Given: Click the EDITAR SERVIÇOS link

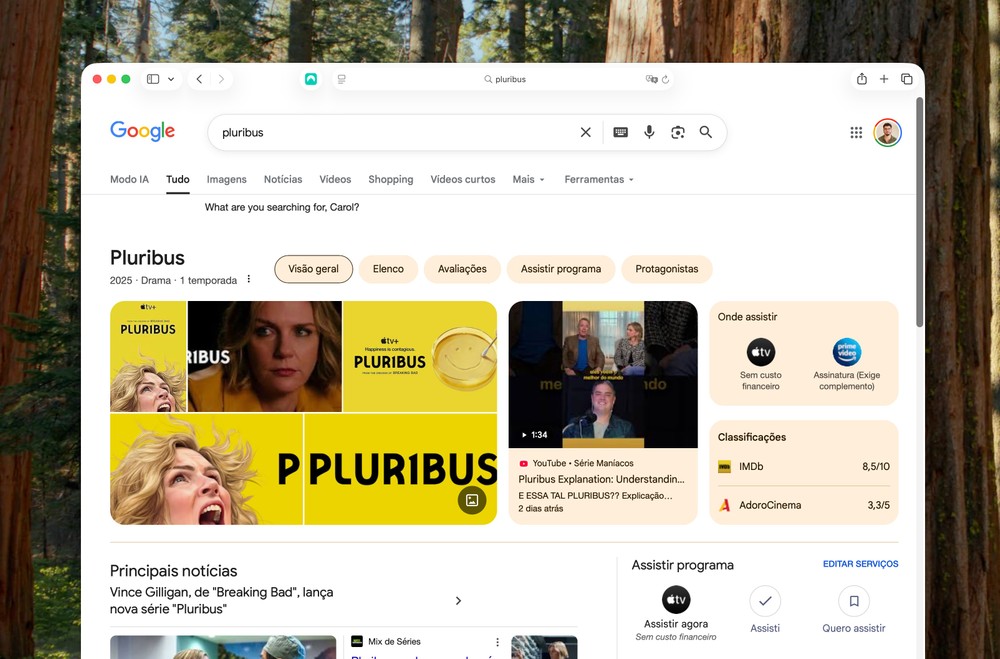Looking at the screenshot, I should [x=860, y=564].
